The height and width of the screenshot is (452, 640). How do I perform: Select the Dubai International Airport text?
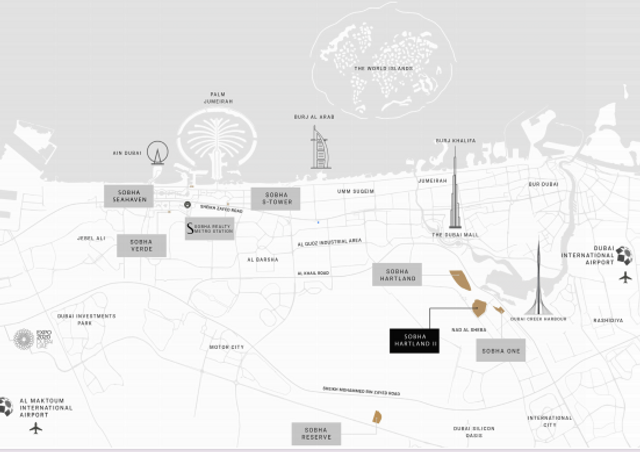pyautogui.click(x=587, y=255)
